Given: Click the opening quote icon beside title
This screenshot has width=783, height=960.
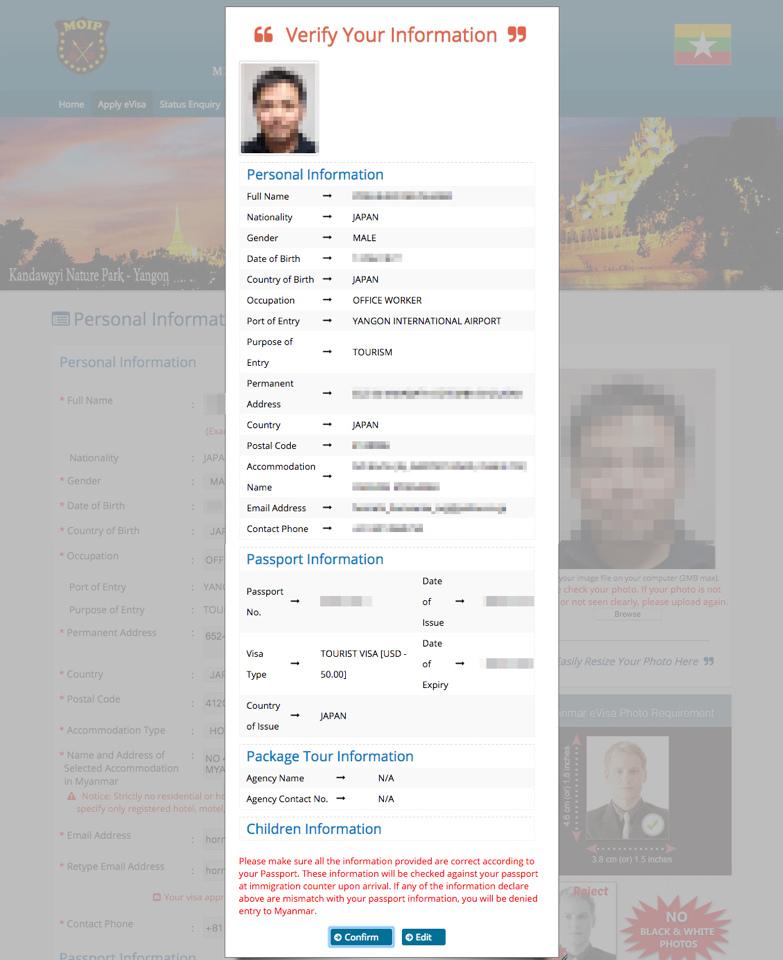Looking at the screenshot, I should (263, 36).
